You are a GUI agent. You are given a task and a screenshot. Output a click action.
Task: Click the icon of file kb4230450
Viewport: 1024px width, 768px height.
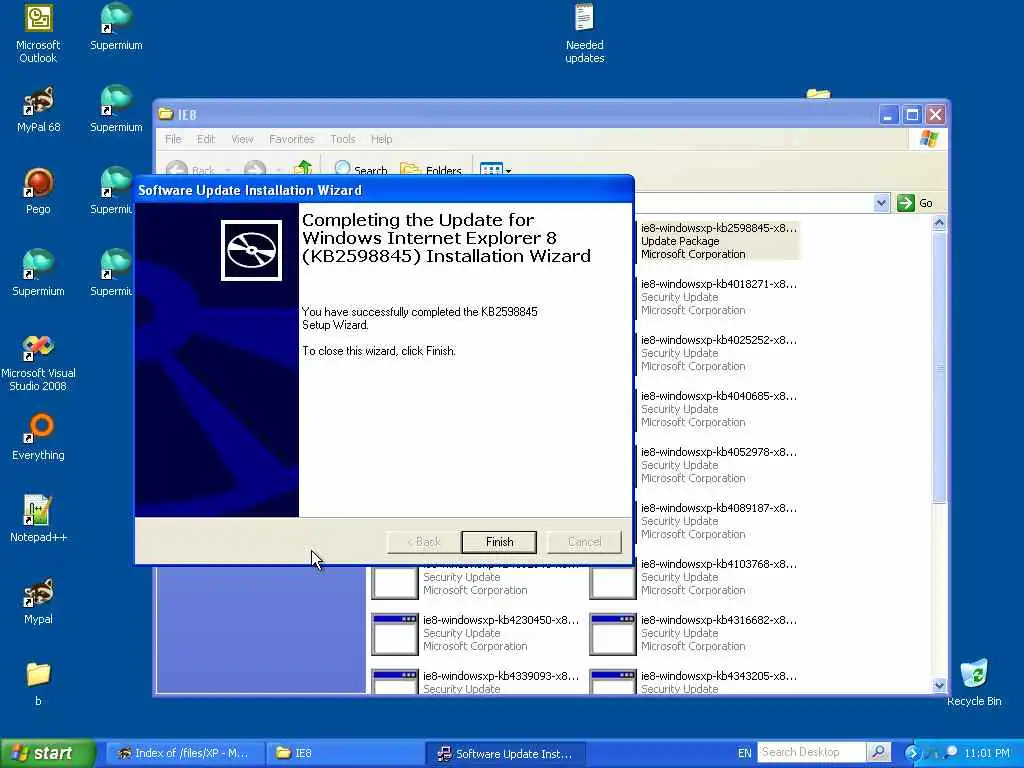point(394,634)
